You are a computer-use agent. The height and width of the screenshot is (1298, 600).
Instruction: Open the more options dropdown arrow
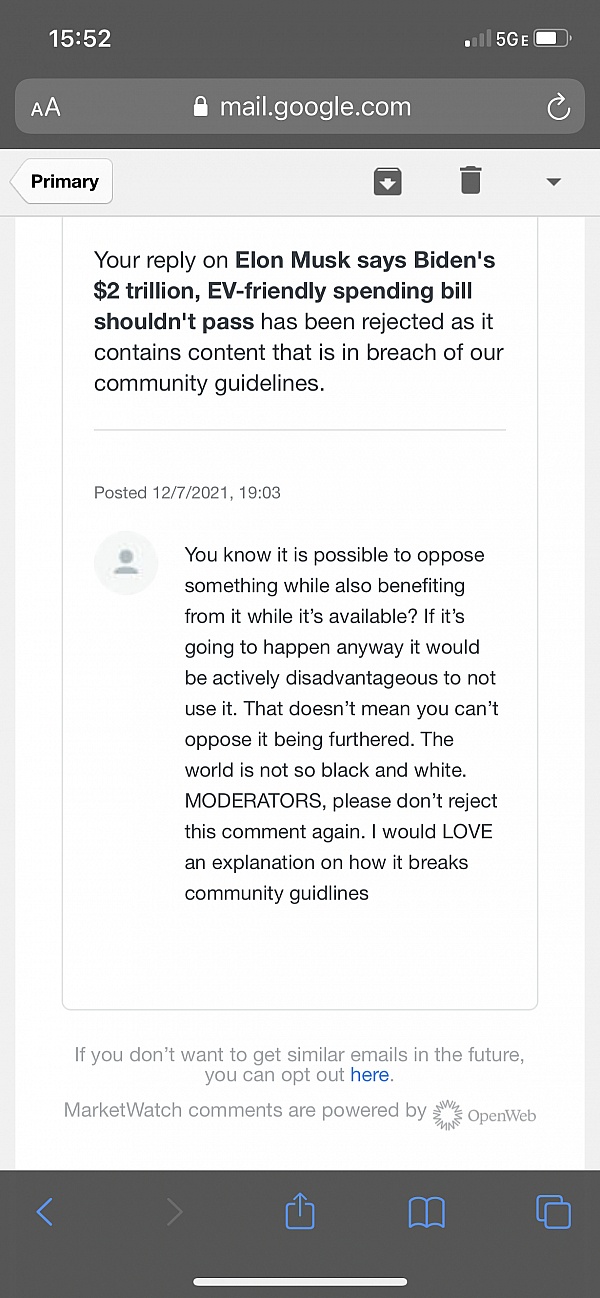pos(554,182)
